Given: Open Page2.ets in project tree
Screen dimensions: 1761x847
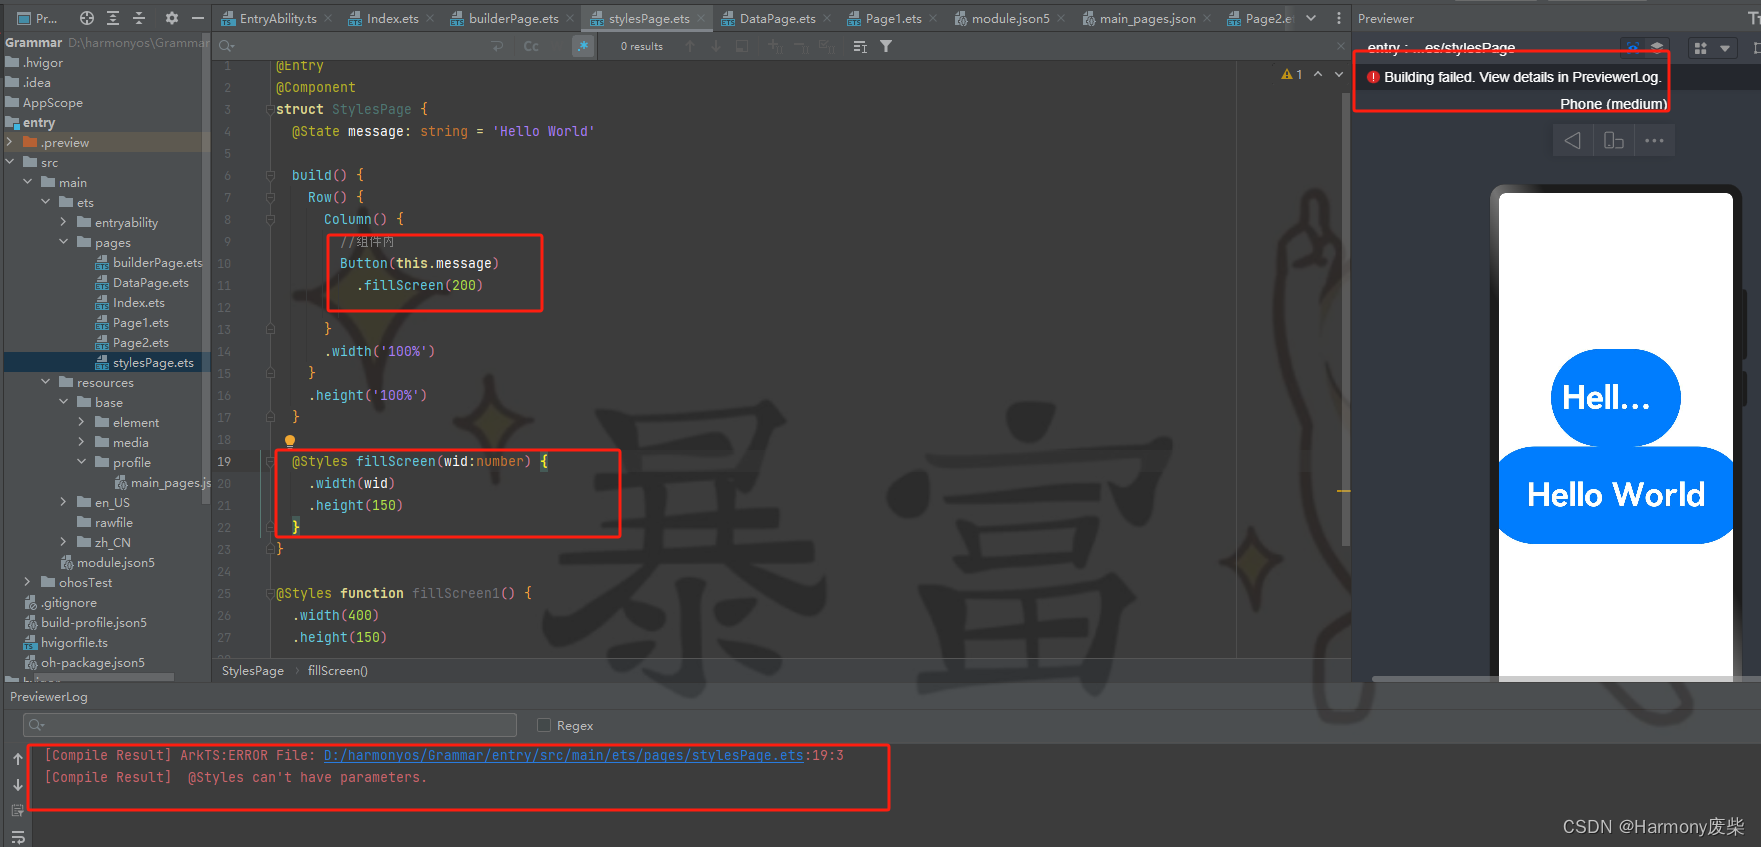Looking at the screenshot, I should pyautogui.click(x=140, y=342).
